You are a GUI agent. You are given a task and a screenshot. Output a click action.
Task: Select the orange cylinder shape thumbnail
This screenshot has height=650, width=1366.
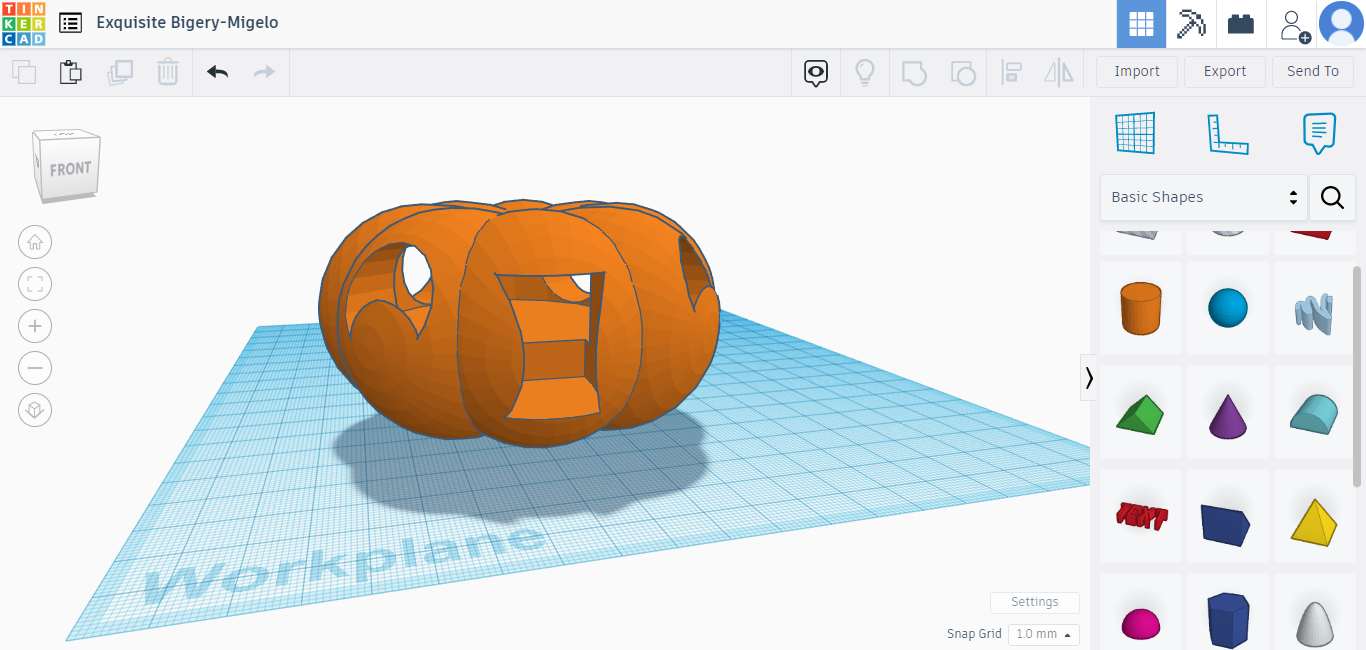(x=1141, y=308)
